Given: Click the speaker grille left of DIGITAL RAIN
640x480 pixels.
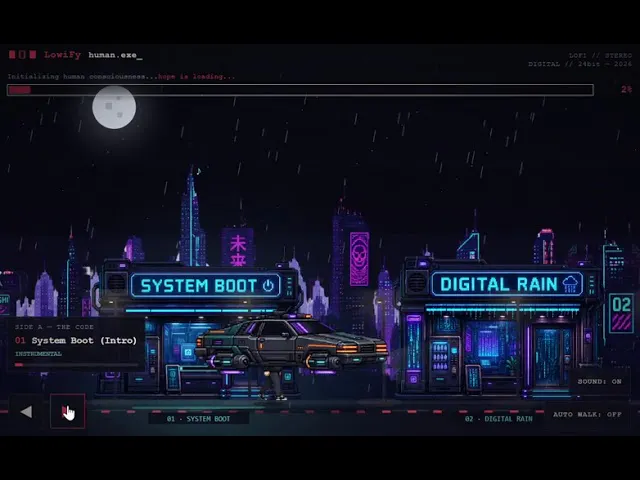Looking at the screenshot, I should (x=416, y=282).
